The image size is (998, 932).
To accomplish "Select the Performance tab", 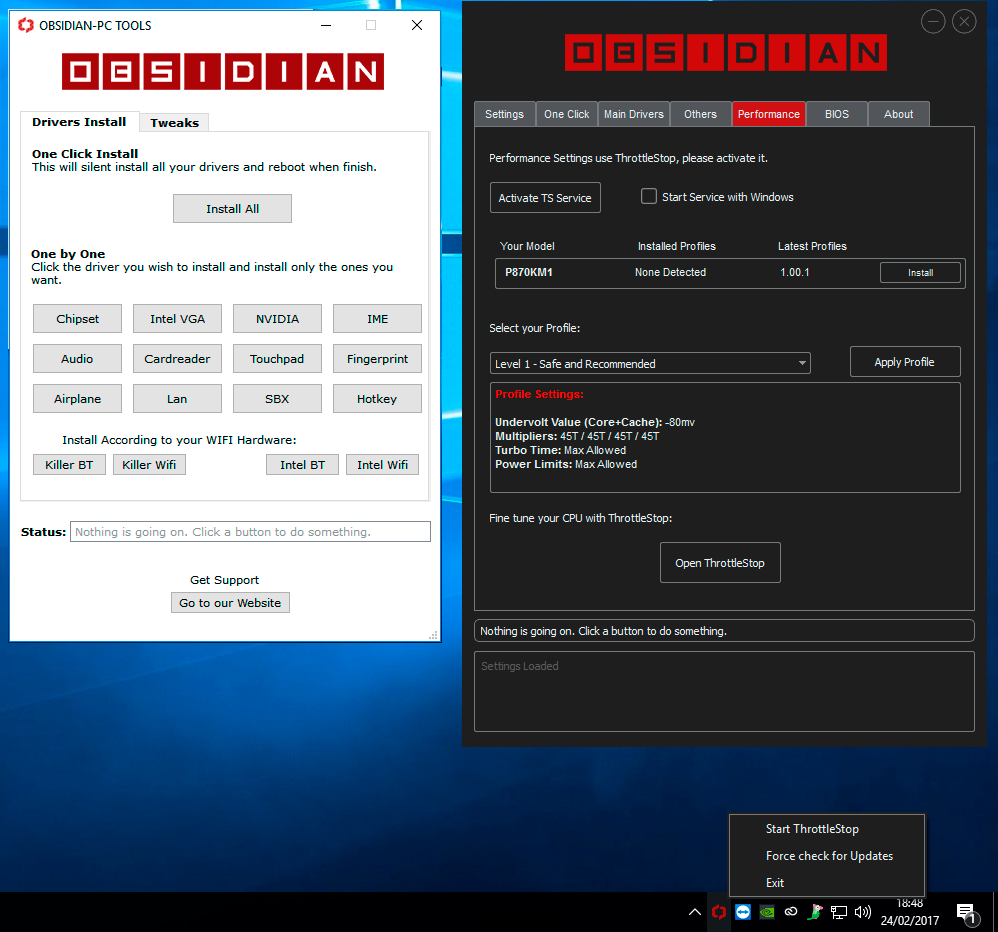I will (768, 114).
